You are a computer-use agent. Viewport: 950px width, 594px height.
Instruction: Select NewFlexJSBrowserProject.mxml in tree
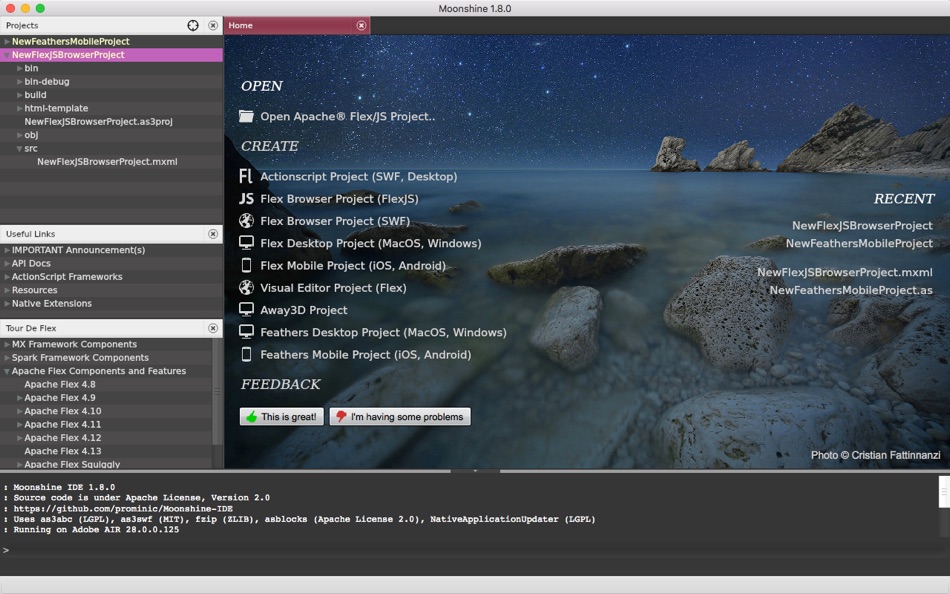click(107, 162)
